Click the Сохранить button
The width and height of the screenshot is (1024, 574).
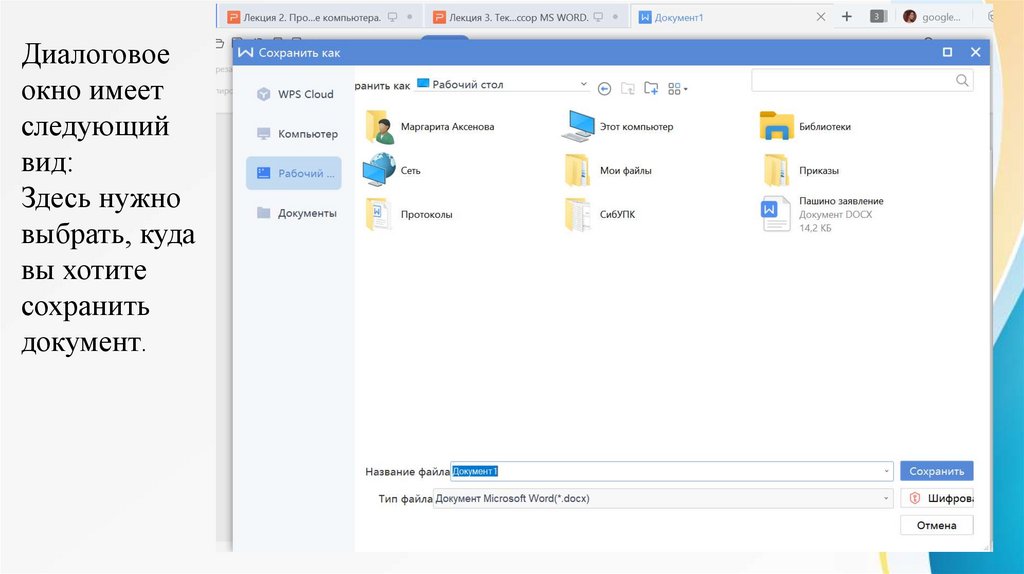936,471
